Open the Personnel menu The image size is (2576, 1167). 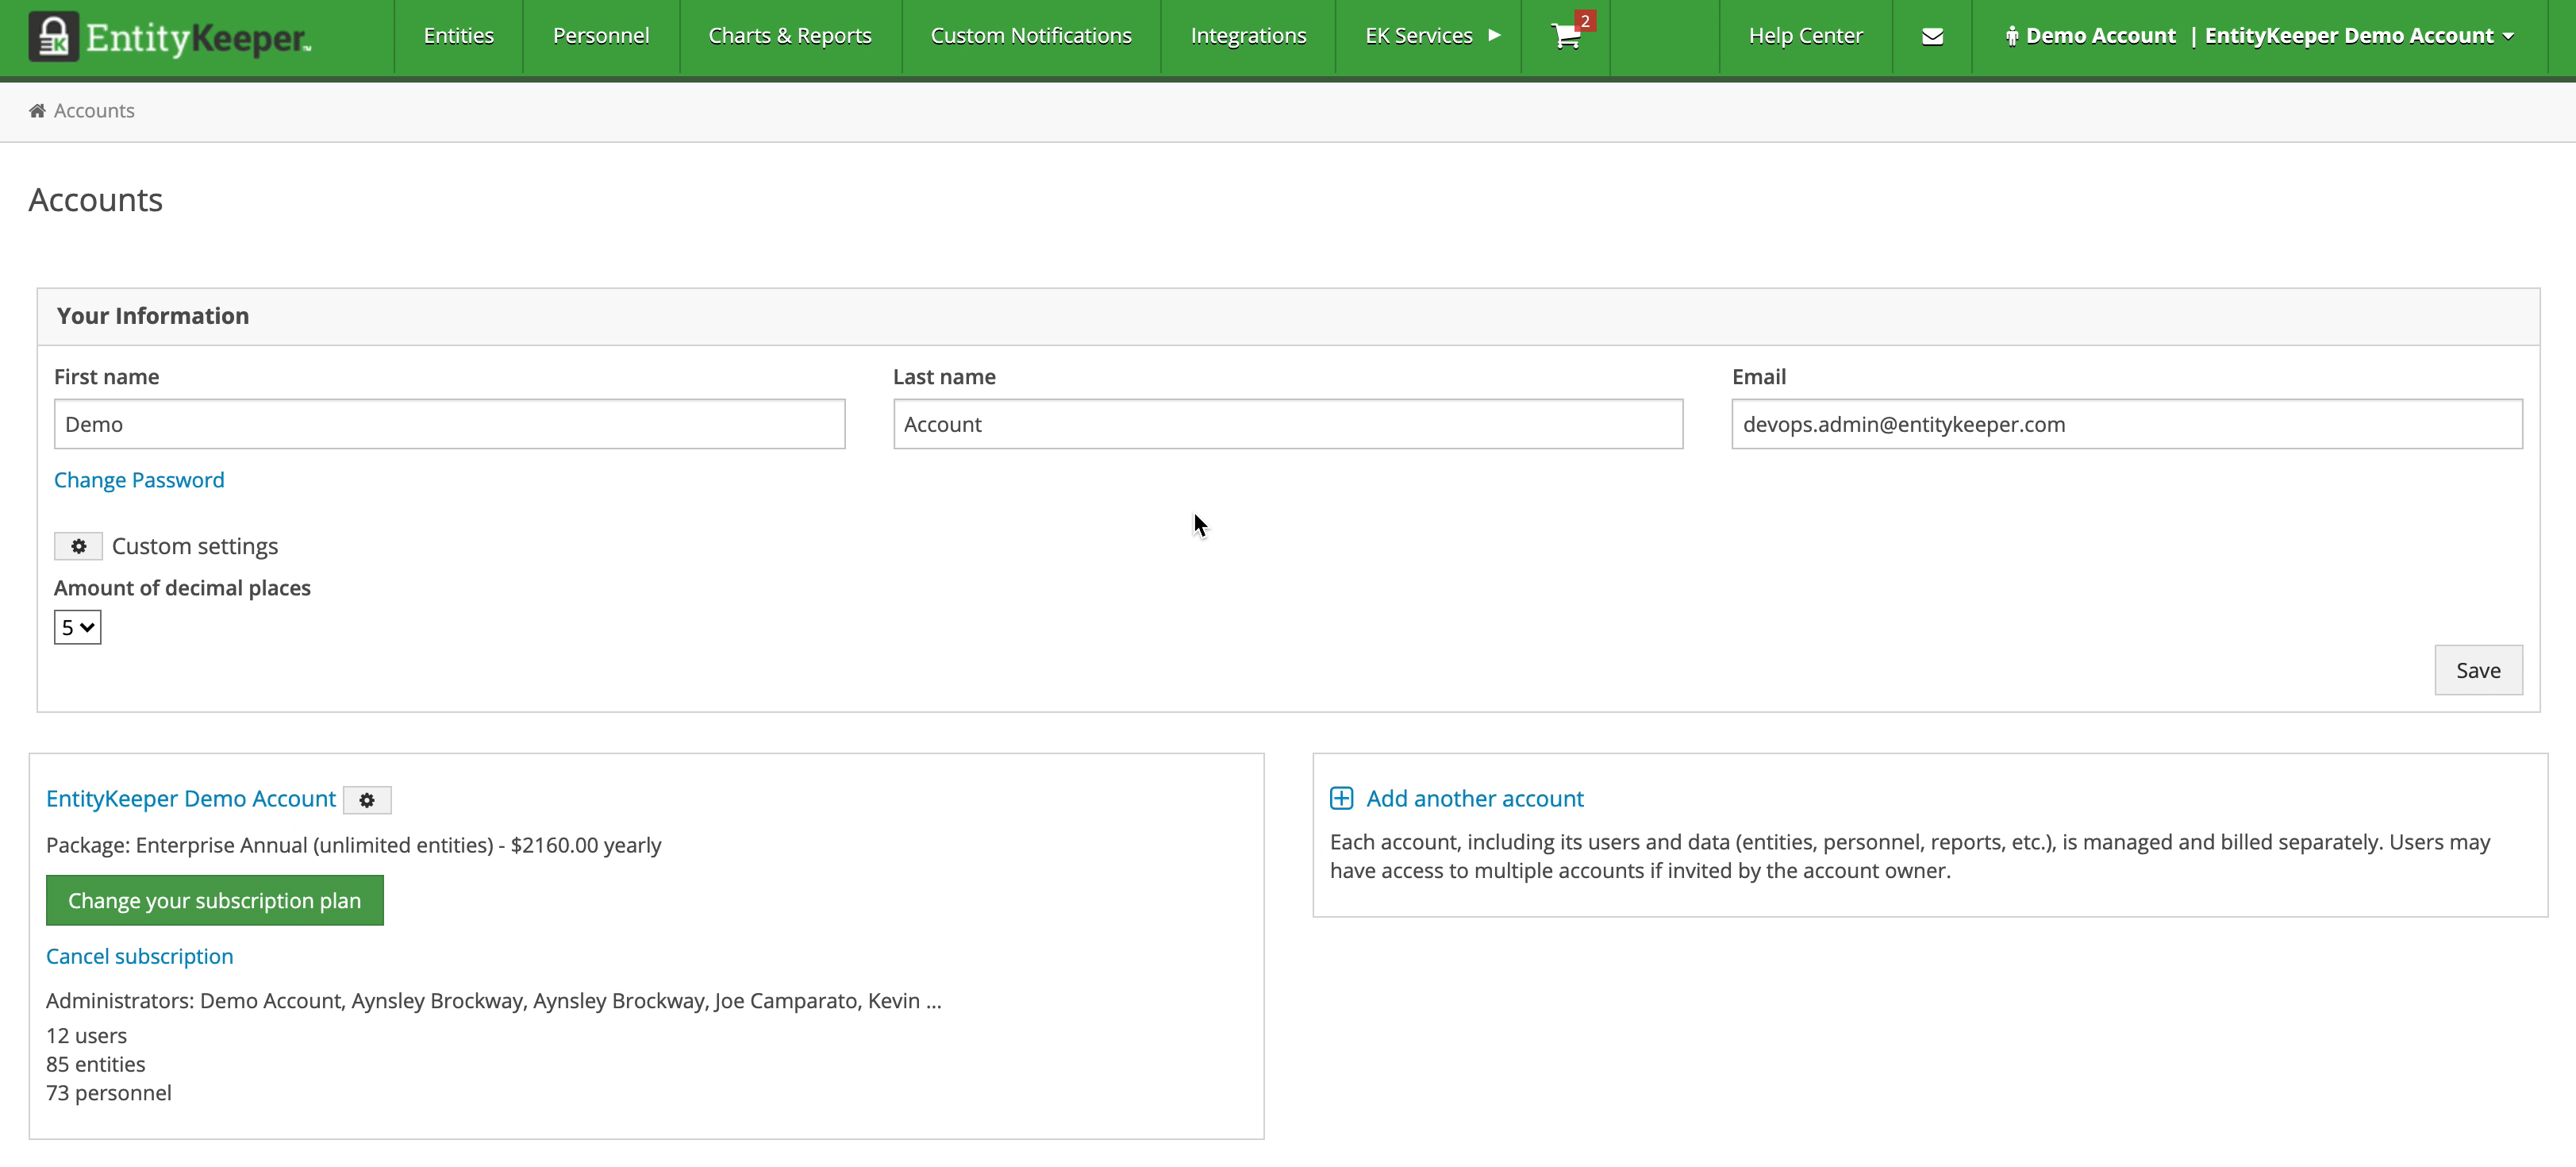tap(601, 36)
